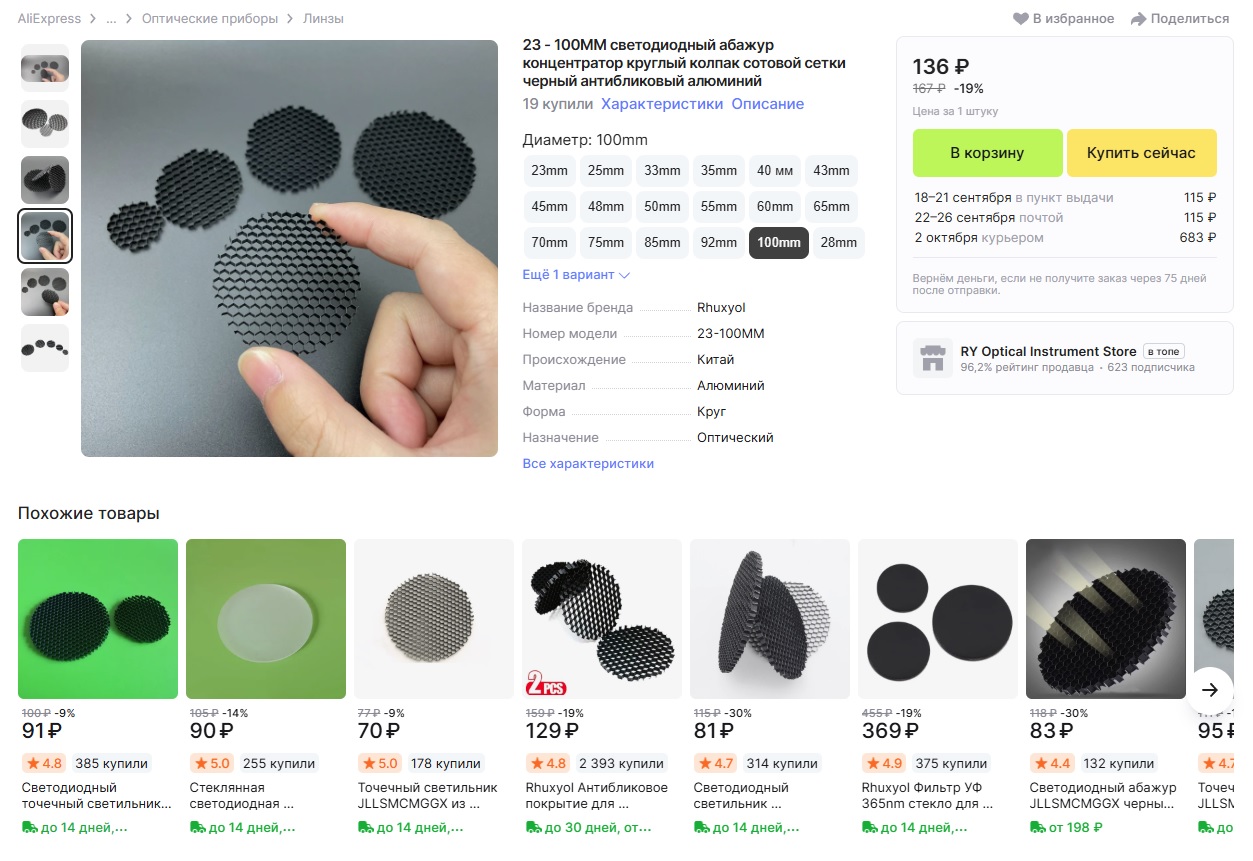Pick the 28mm diameter variant
The image size is (1253, 861).
tap(838, 243)
